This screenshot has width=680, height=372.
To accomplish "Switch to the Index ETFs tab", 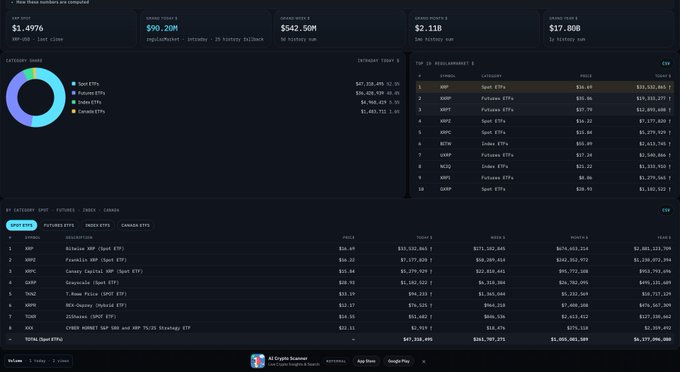I will point(97,225).
